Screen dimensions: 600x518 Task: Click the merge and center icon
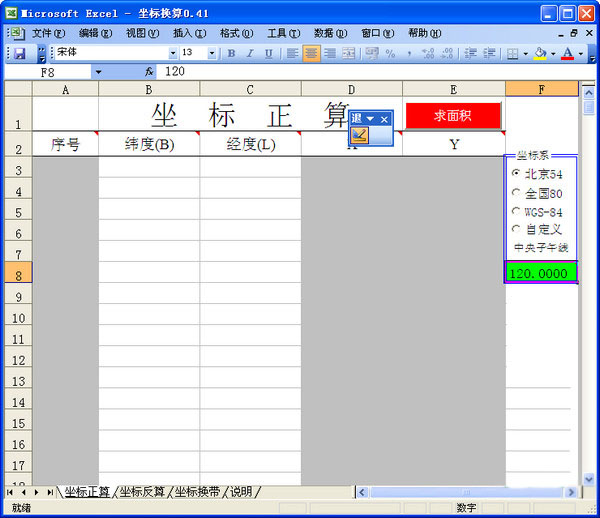(348, 53)
